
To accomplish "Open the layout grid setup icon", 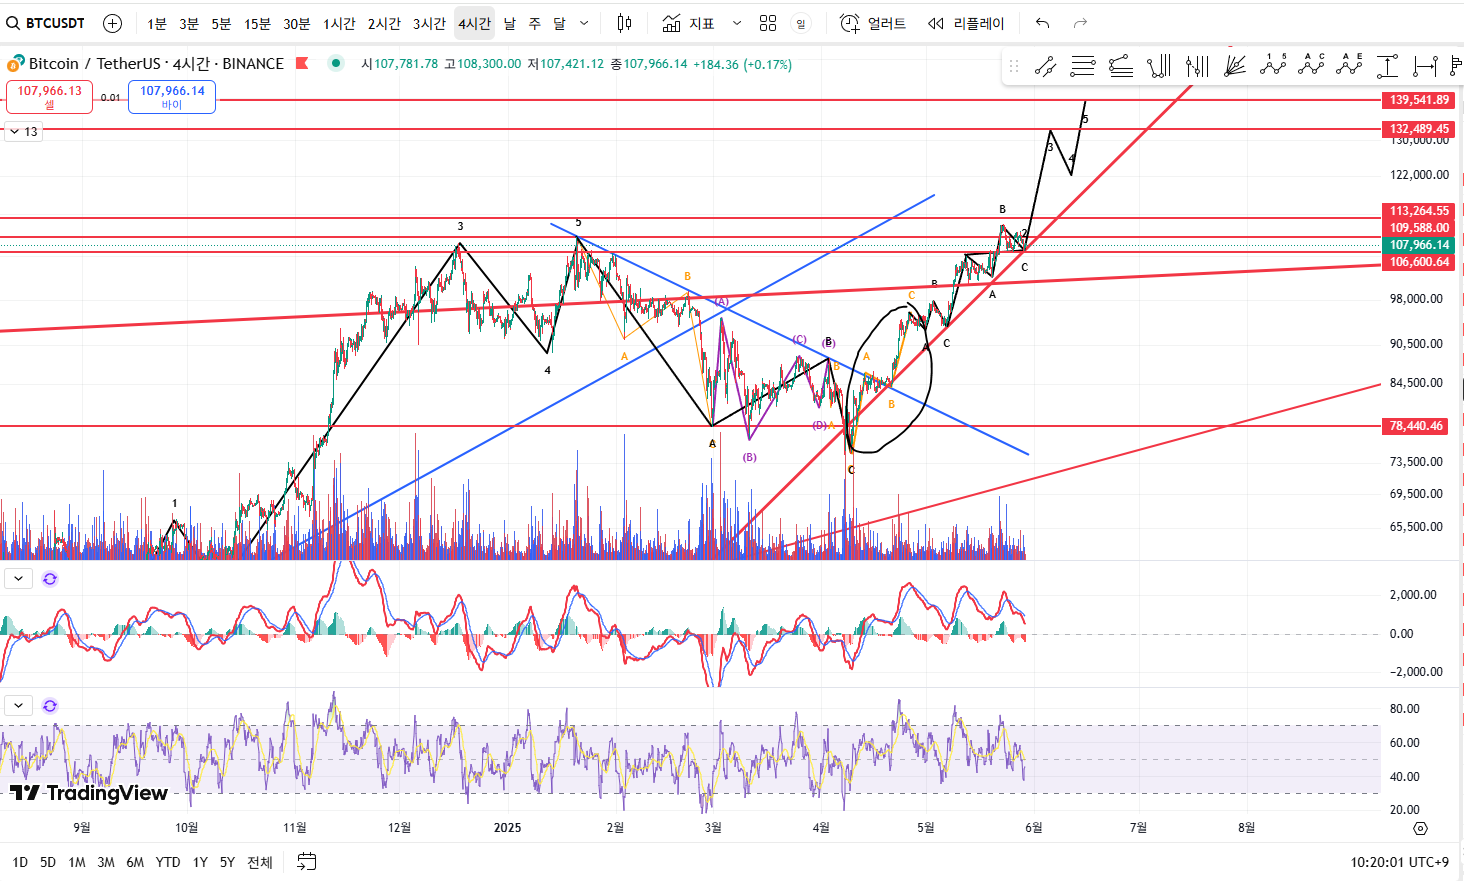I will (x=768, y=23).
